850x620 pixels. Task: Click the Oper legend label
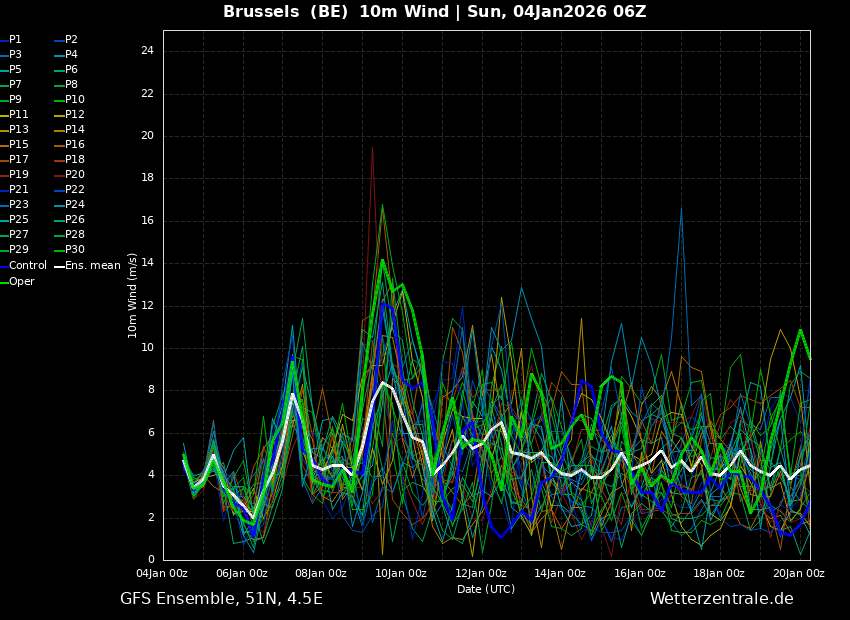click(x=22, y=282)
